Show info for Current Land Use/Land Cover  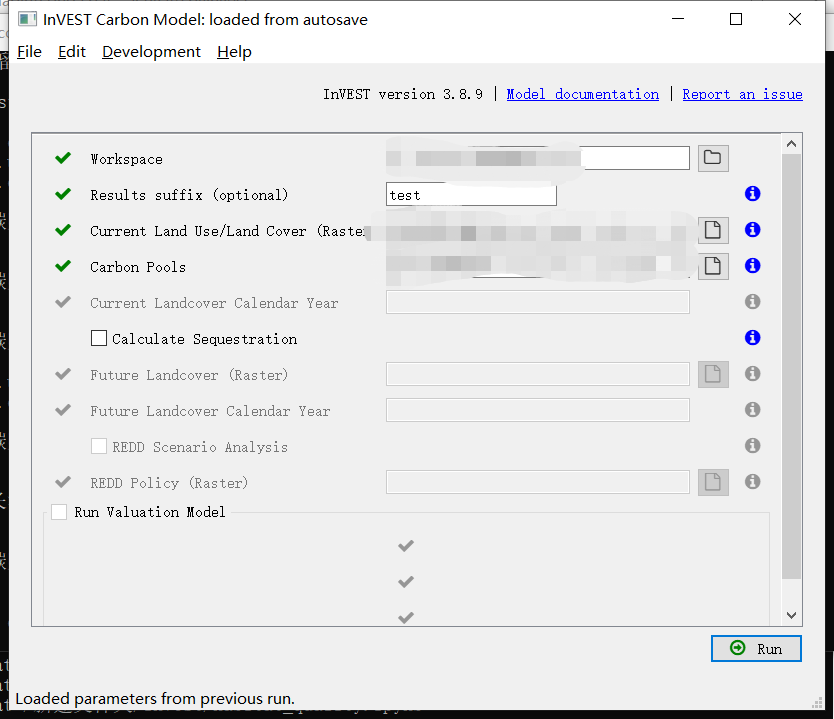[752, 230]
